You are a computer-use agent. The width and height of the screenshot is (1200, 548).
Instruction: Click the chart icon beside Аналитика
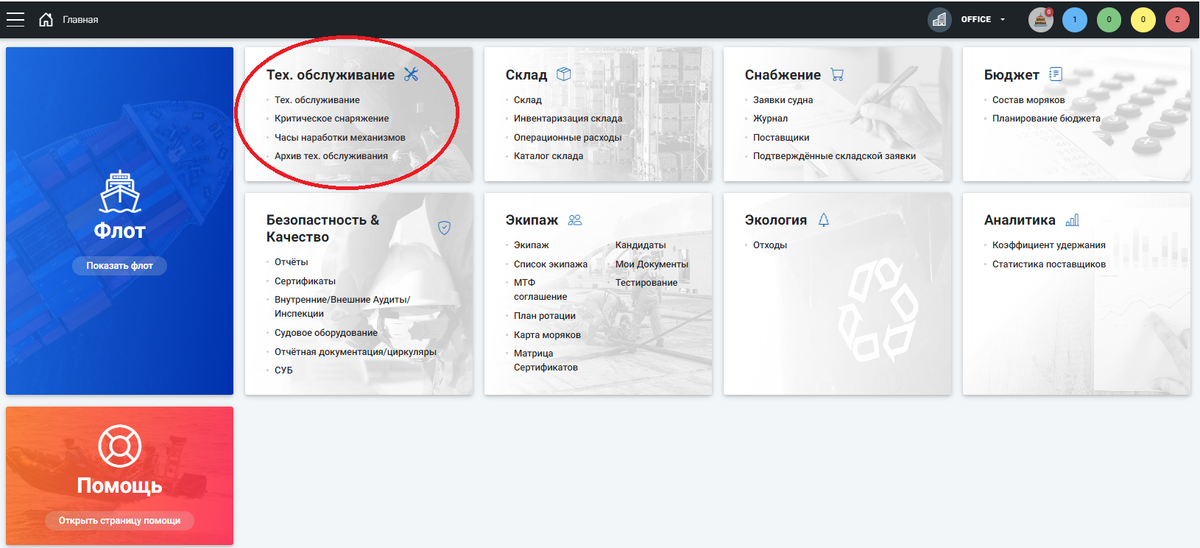pos(1072,220)
